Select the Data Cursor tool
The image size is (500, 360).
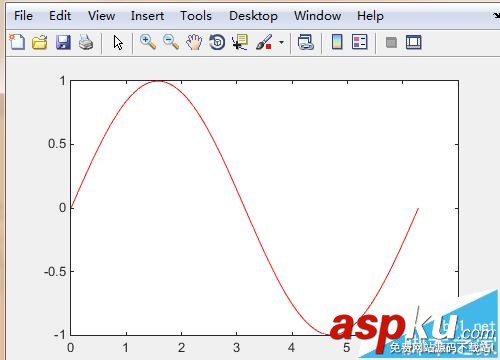click(x=240, y=42)
